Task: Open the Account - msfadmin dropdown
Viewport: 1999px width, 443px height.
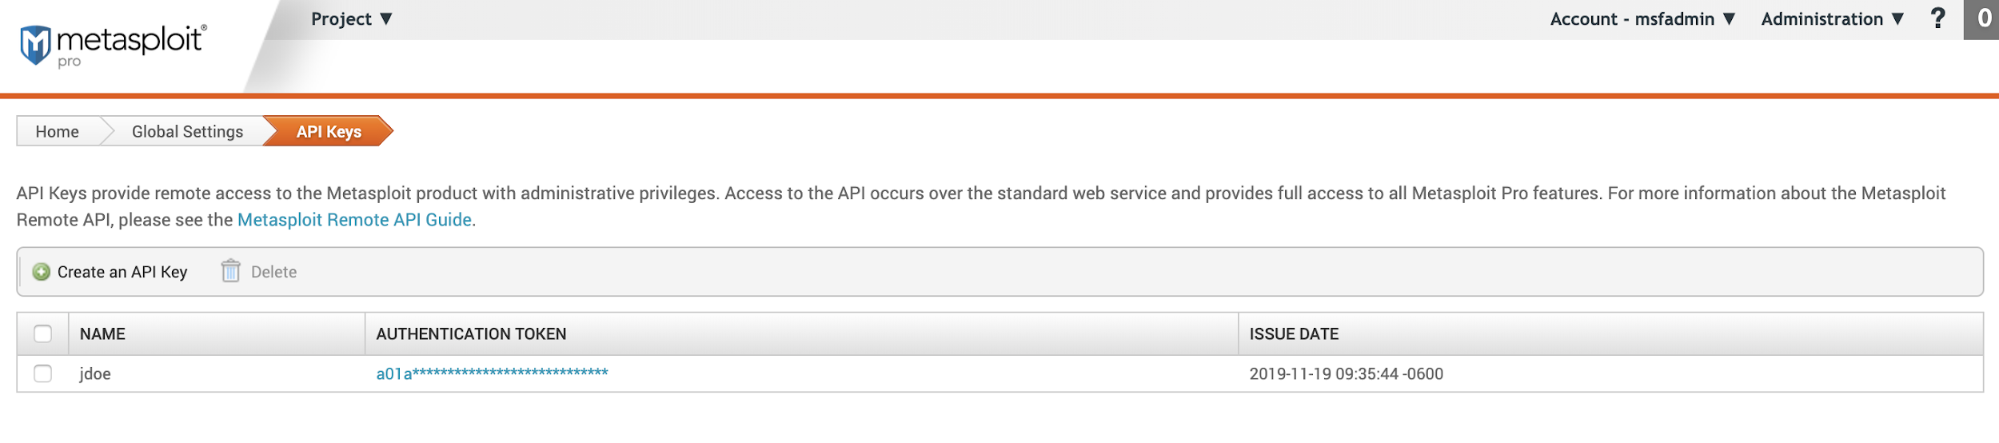Action: click(1642, 19)
